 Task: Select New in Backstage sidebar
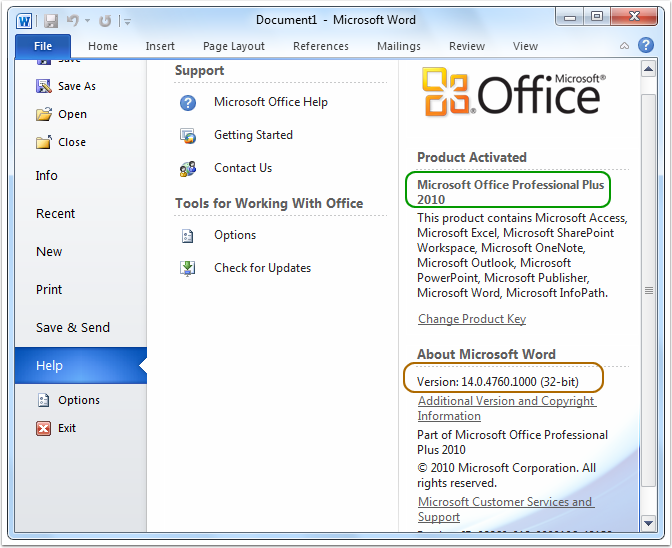[81, 252]
